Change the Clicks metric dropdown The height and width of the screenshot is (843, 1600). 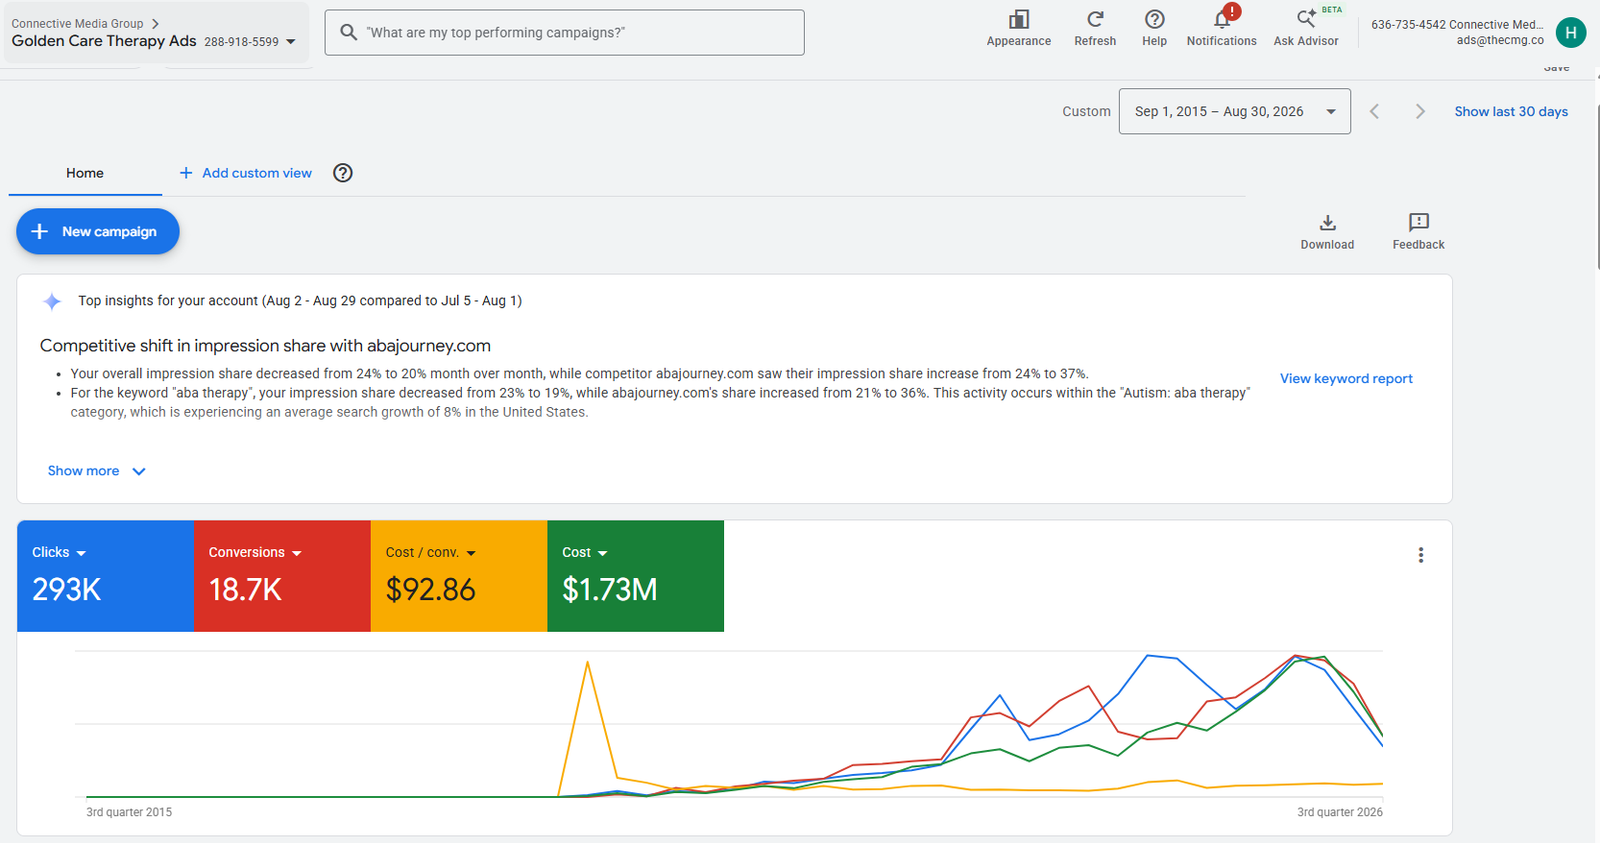point(59,552)
